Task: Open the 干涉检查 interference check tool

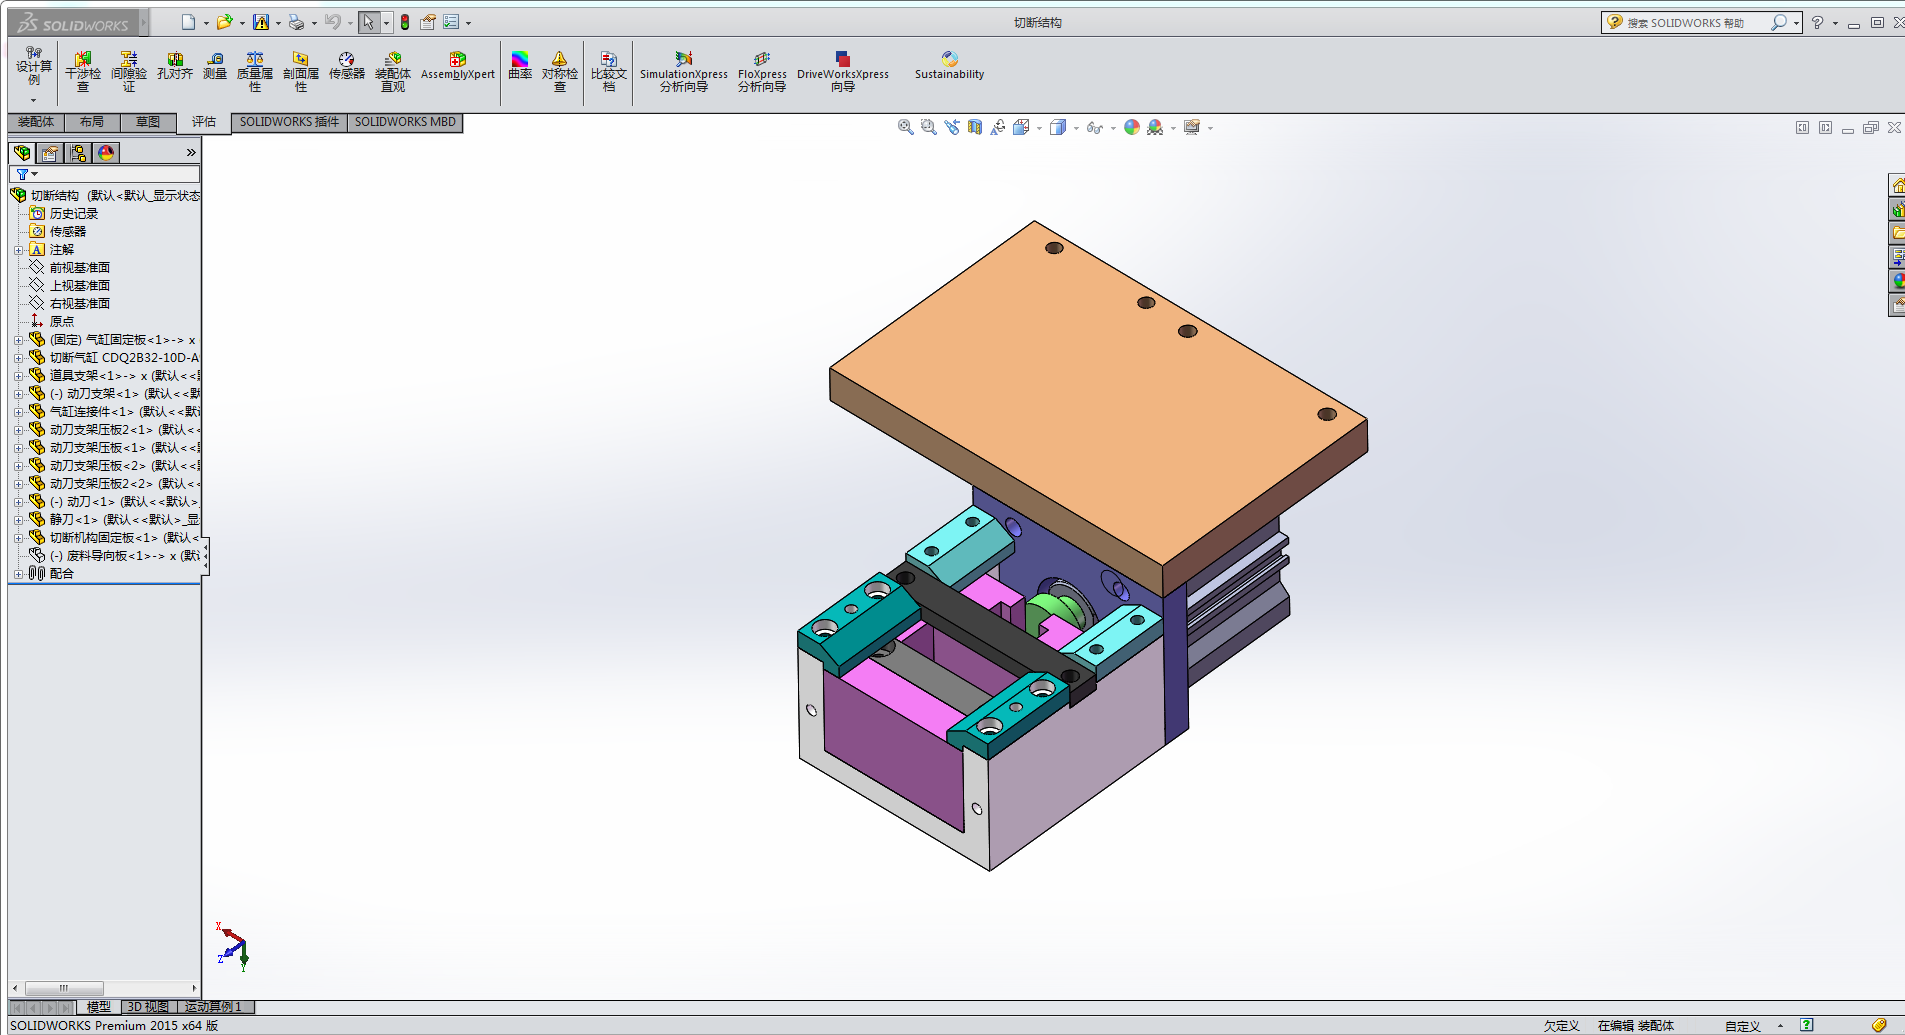Action: click(x=83, y=71)
